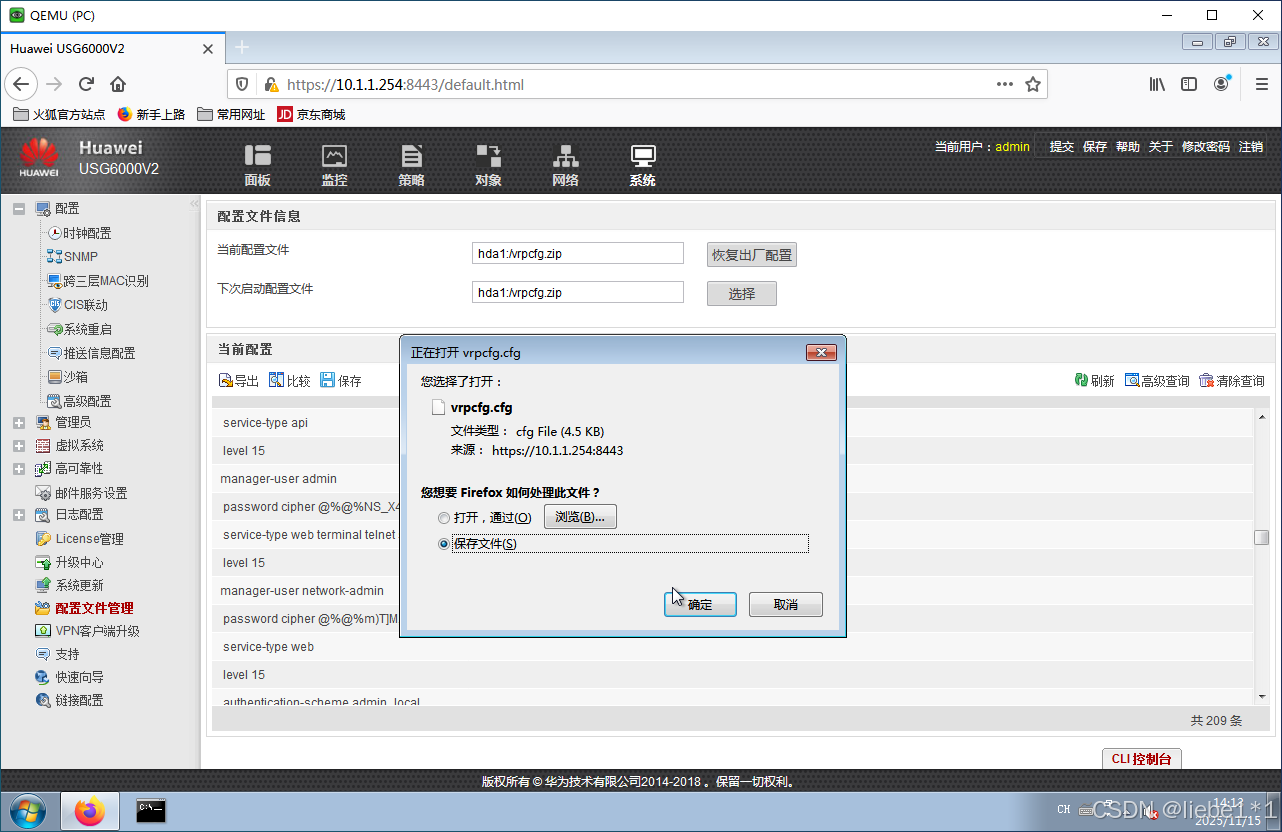1282x832 pixels.
Task: Confirm download with 确定 button
Action: click(x=700, y=605)
